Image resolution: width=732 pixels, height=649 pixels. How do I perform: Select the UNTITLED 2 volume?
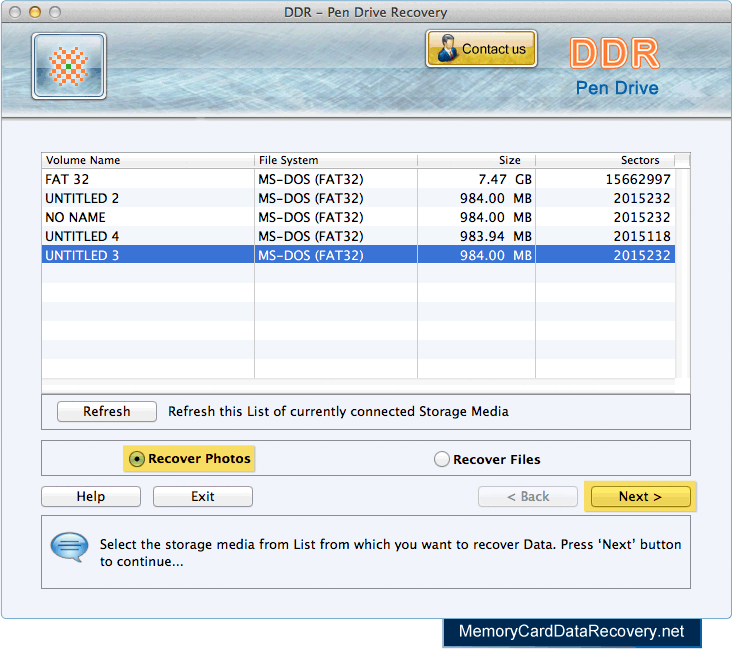[x=358, y=198]
